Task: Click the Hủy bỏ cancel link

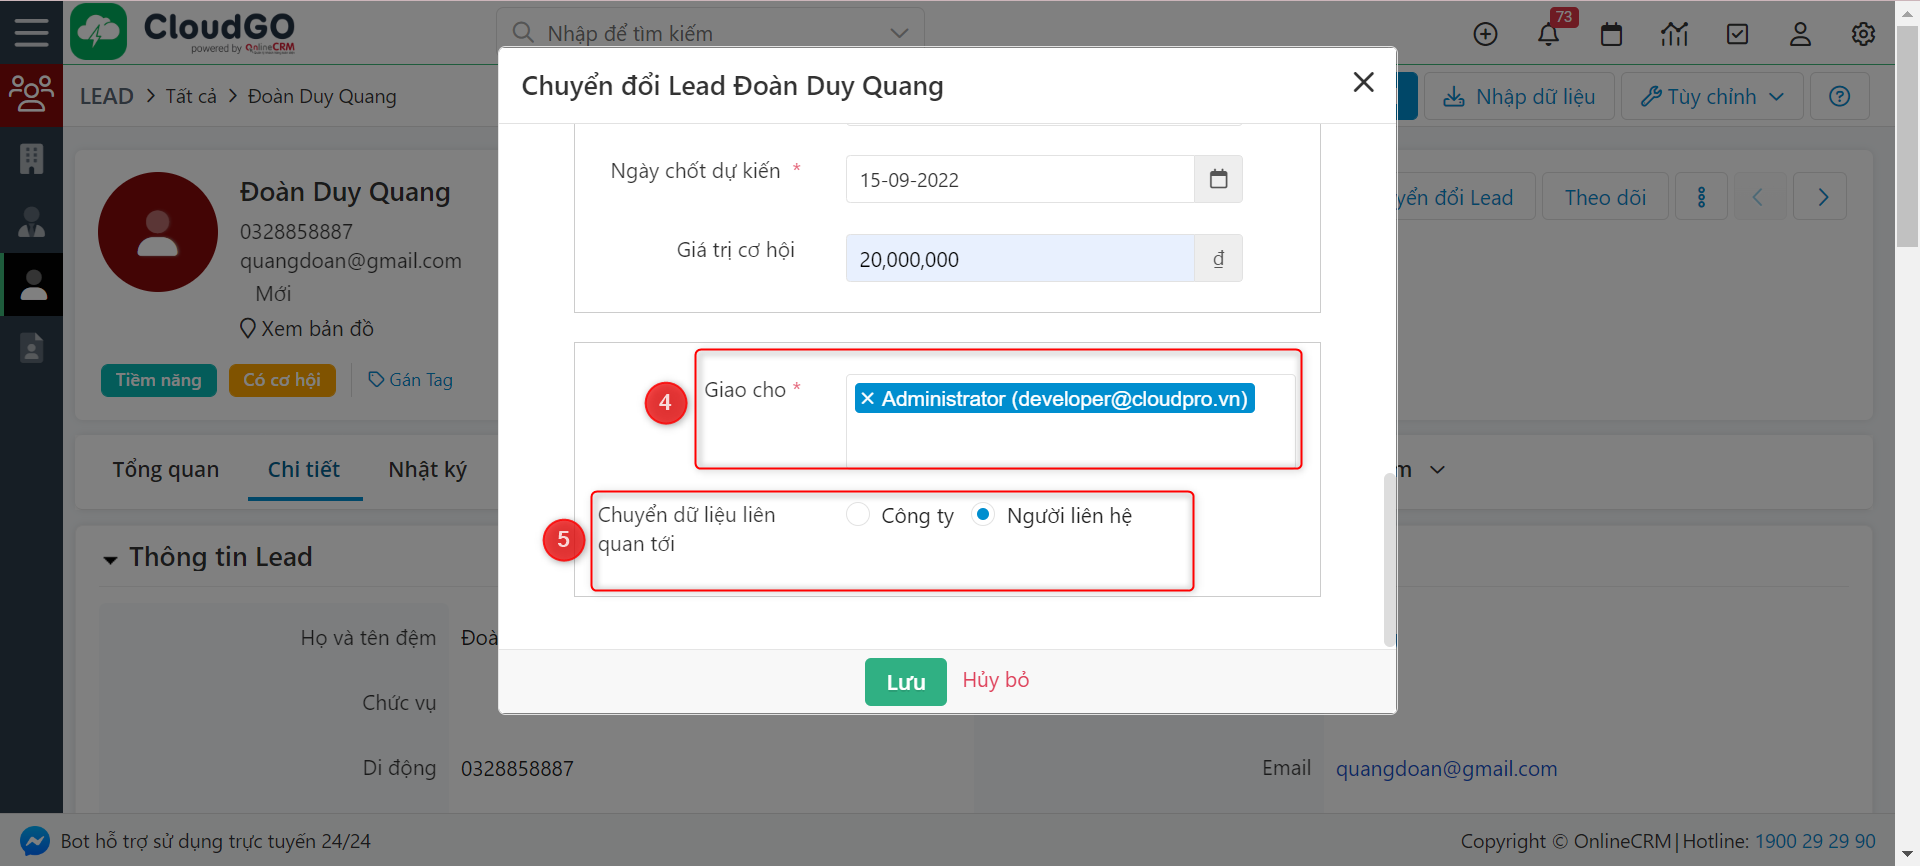Action: click(995, 681)
